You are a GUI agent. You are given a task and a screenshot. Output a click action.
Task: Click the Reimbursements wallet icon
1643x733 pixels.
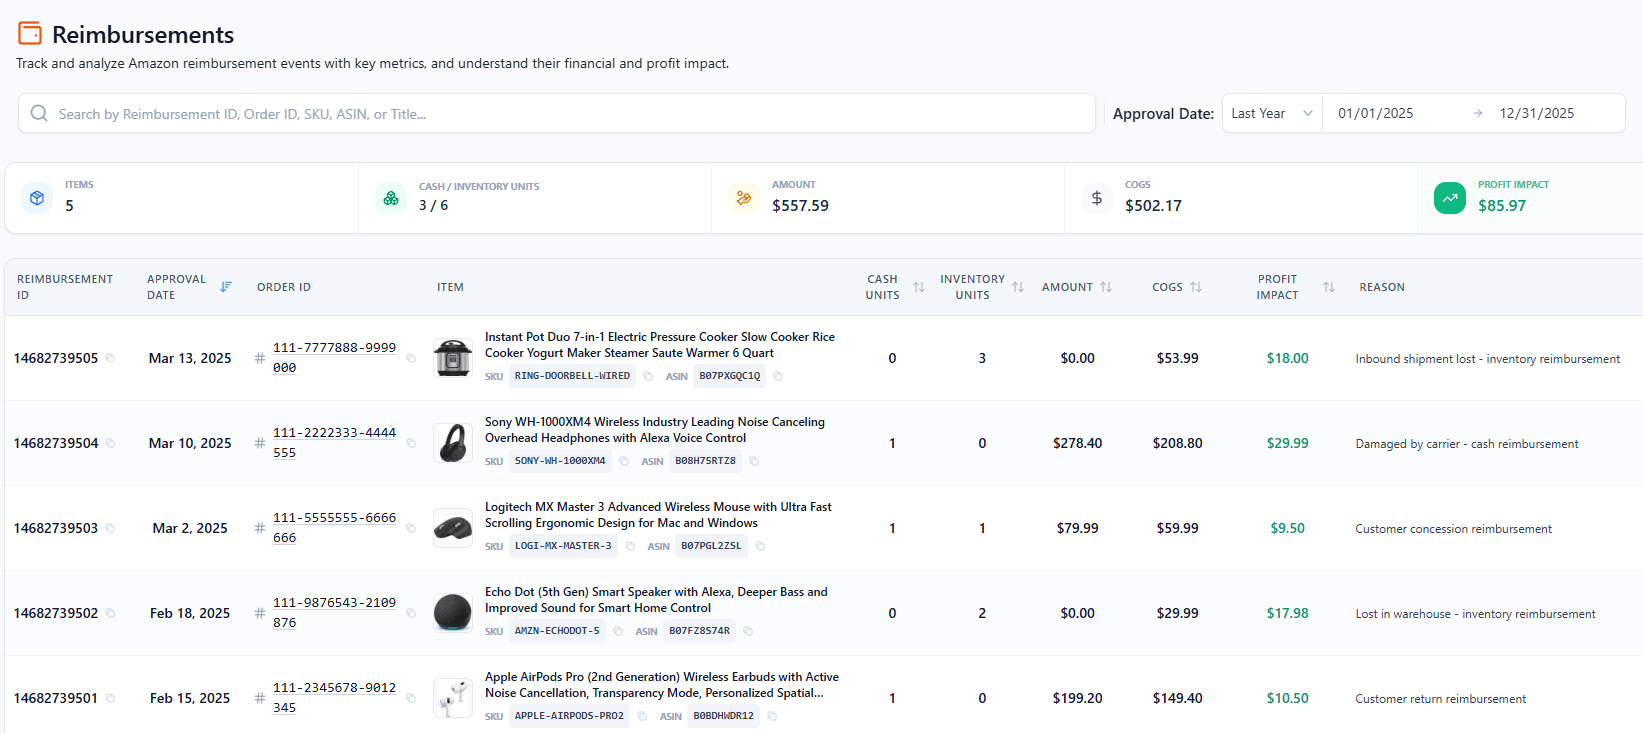click(x=30, y=34)
